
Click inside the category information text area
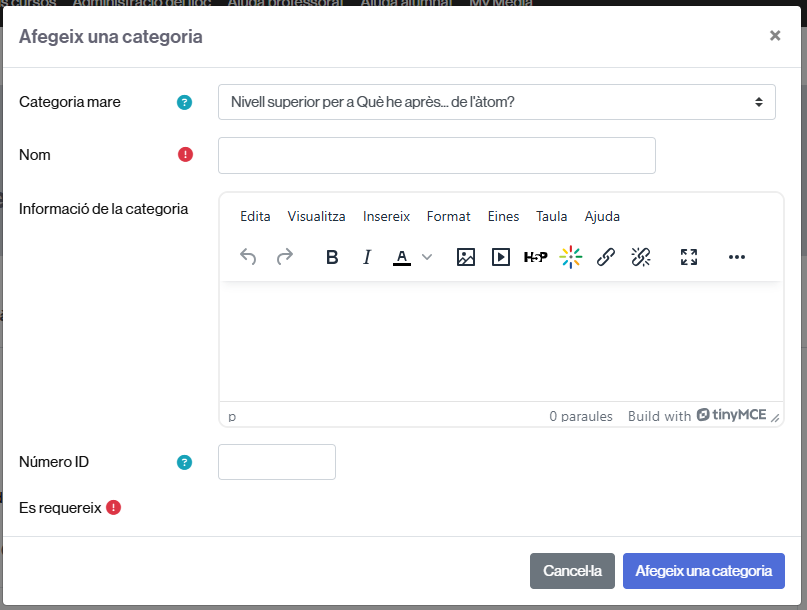(501, 341)
